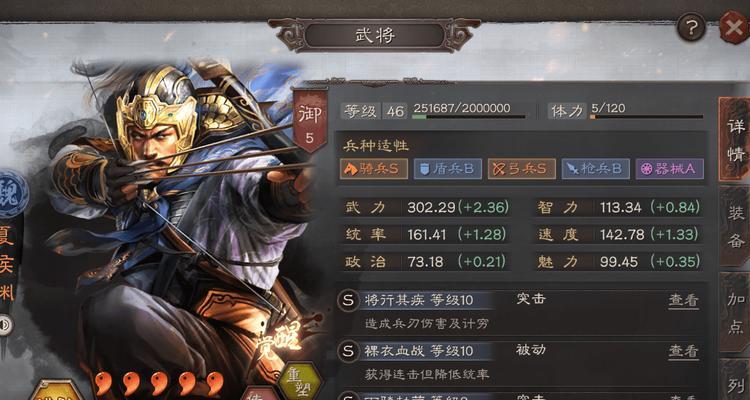Toggle the speaker voice icon at left edge
This screenshot has height=400, width=750.
tap(6, 325)
